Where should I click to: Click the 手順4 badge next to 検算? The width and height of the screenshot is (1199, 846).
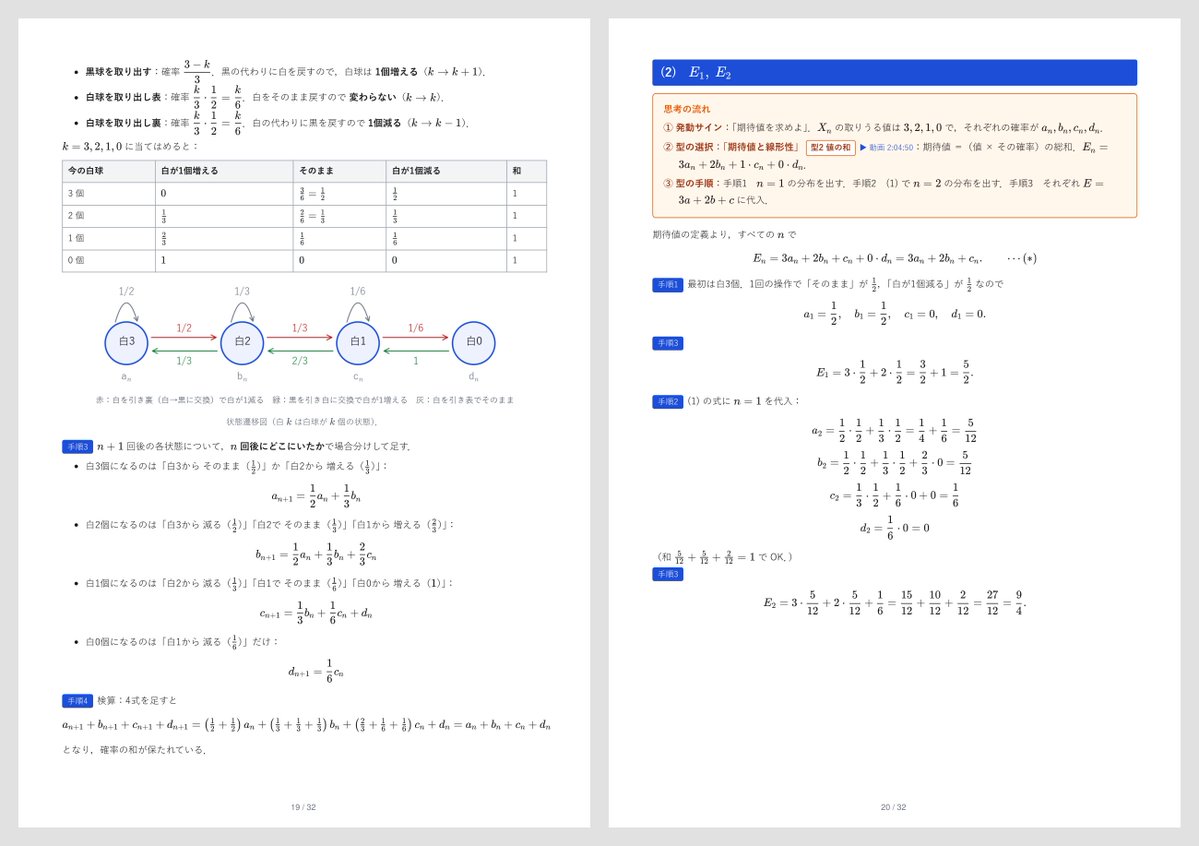click(x=77, y=701)
